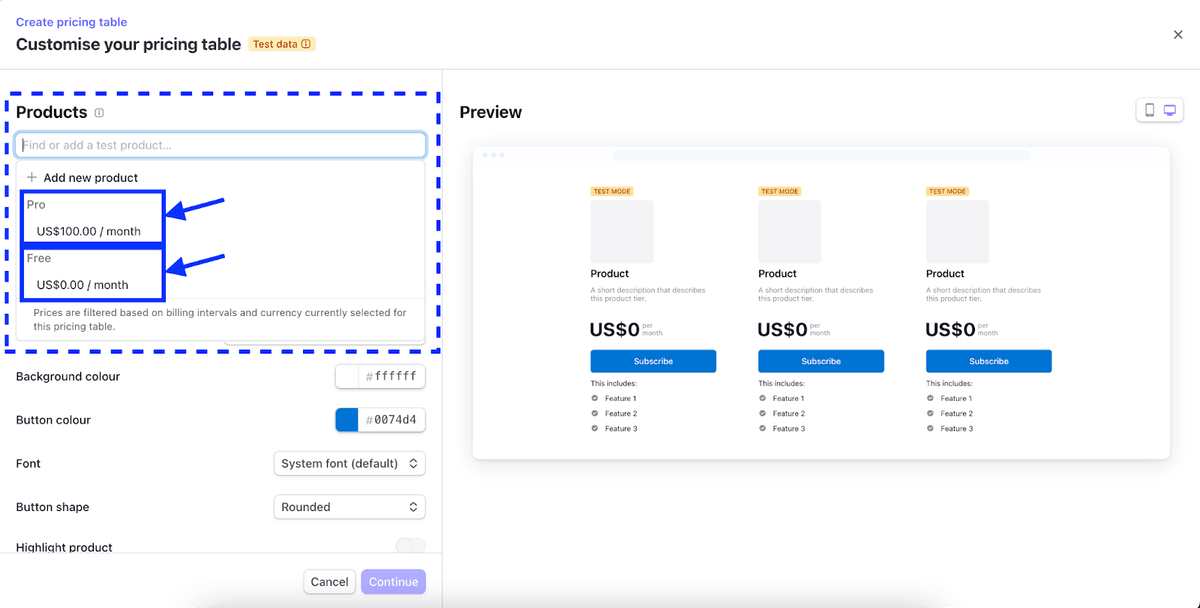Image resolution: width=1200 pixels, height=608 pixels.
Task: Open the Button colour swatch picker
Action: click(x=345, y=420)
